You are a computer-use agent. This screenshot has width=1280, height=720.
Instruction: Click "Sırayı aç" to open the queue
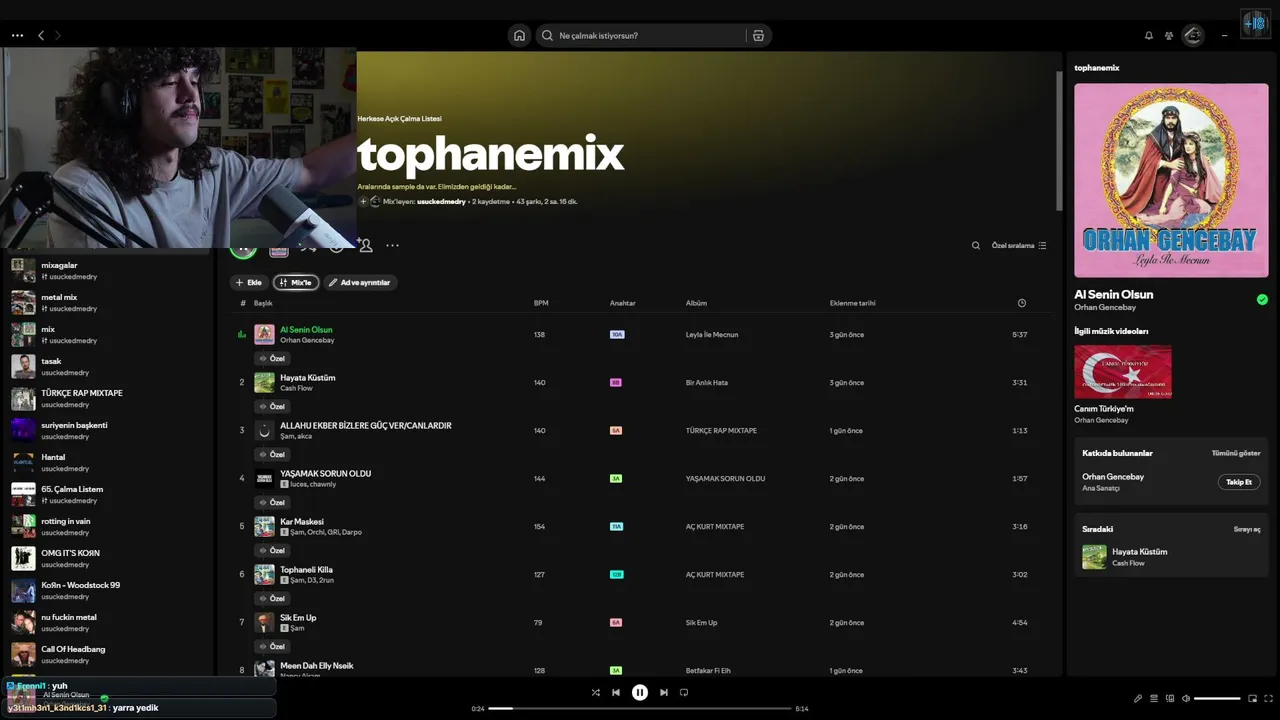point(1247,529)
